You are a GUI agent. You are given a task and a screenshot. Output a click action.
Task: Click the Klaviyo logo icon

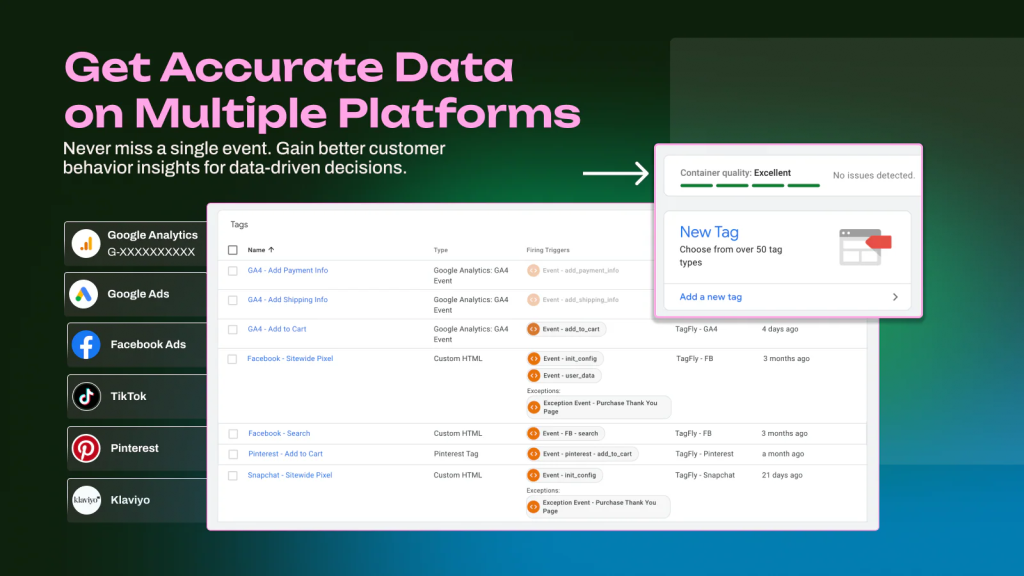click(x=86, y=500)
